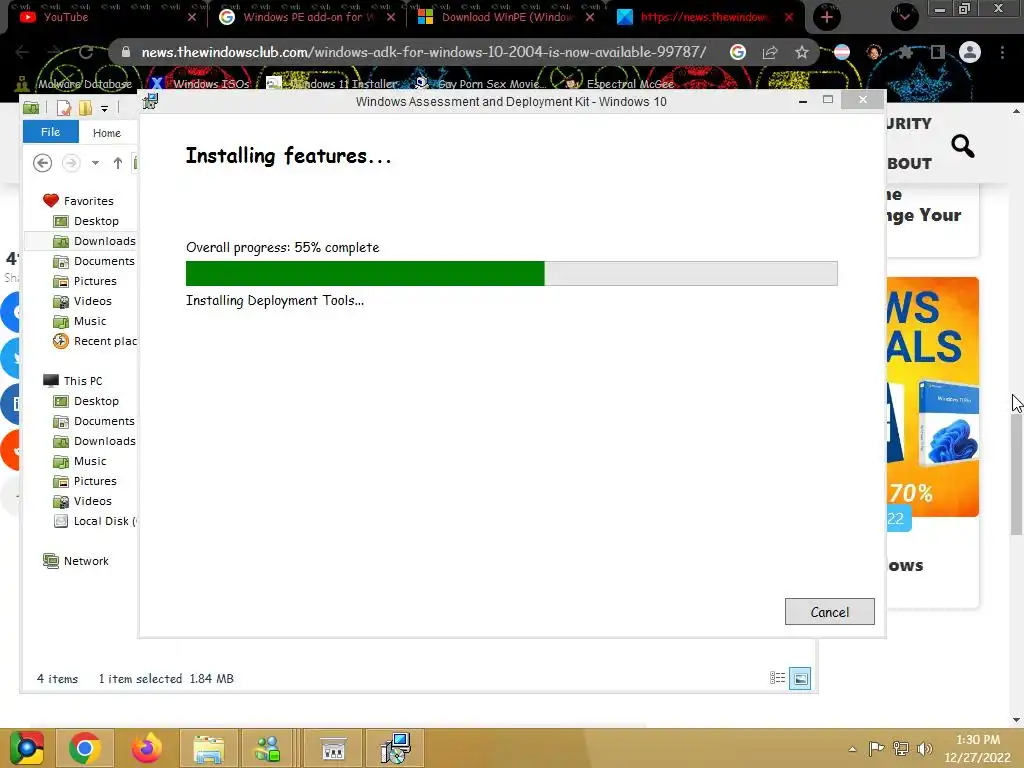
Task: Switch Explorer to details view
Action: [777, 678]
